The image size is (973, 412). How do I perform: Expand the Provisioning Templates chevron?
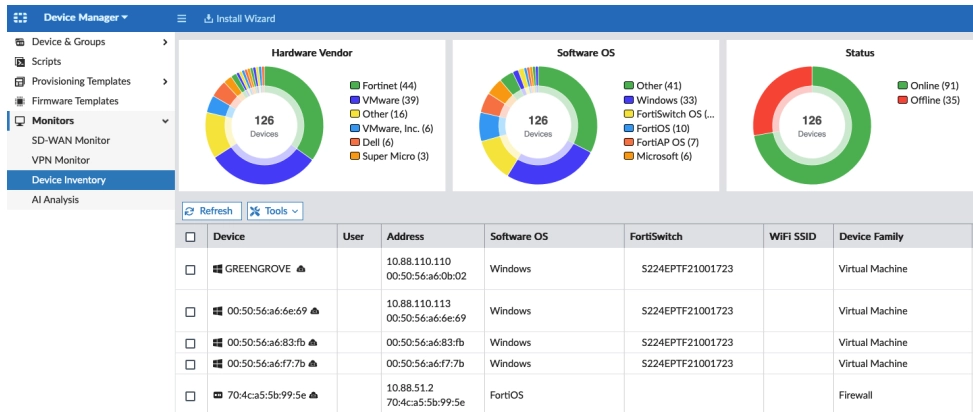[165, 81]
